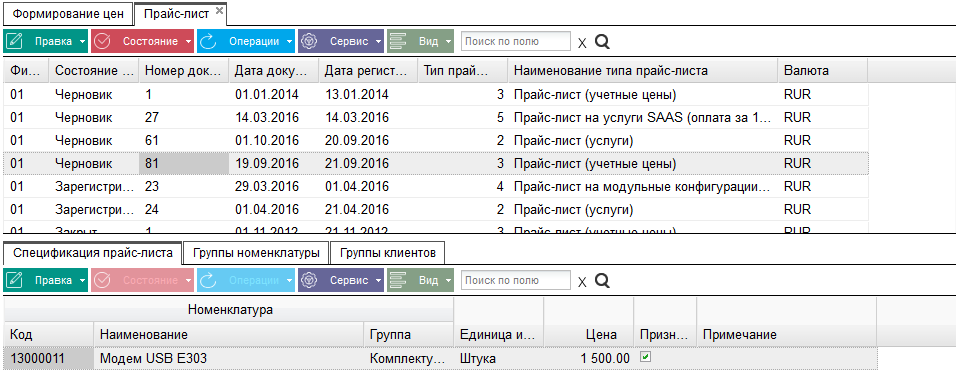The height and width of the screenshot is (381, 956).
Task: Close the Прайс-лист tab
Action: [219, 9]
